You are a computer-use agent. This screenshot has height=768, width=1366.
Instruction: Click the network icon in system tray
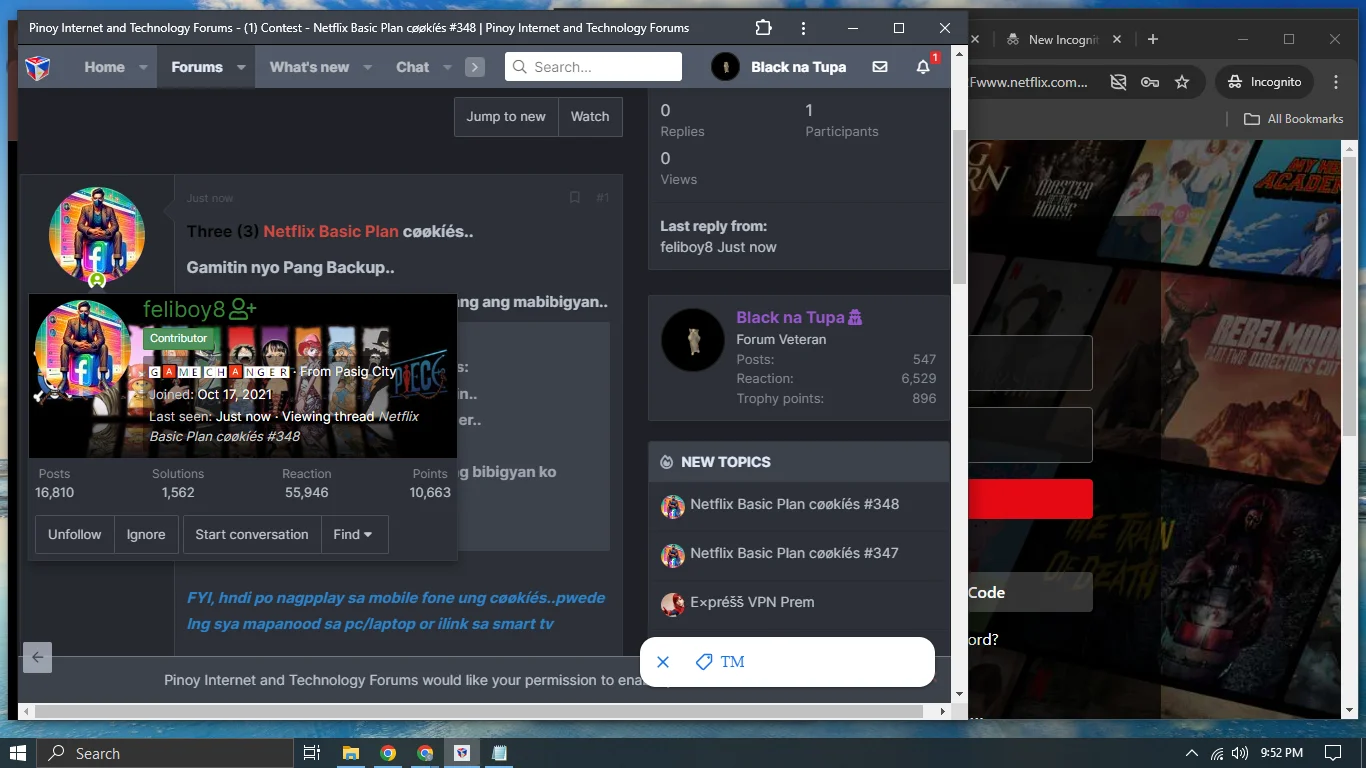(x=1217, y=753)
